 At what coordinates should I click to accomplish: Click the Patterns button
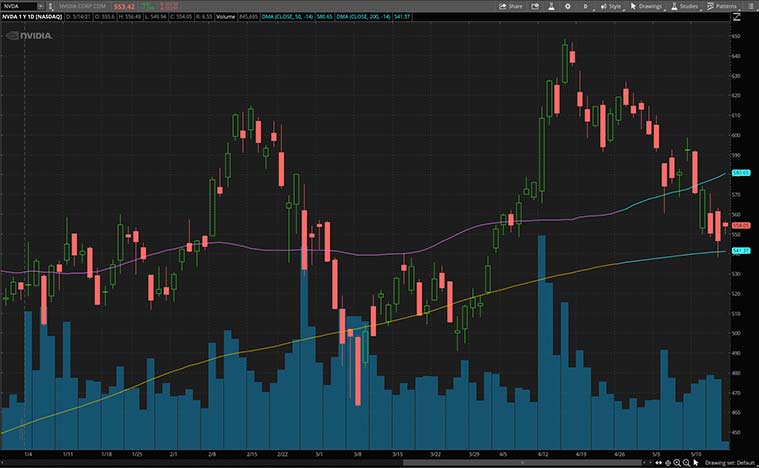click(x=722, y=6)
